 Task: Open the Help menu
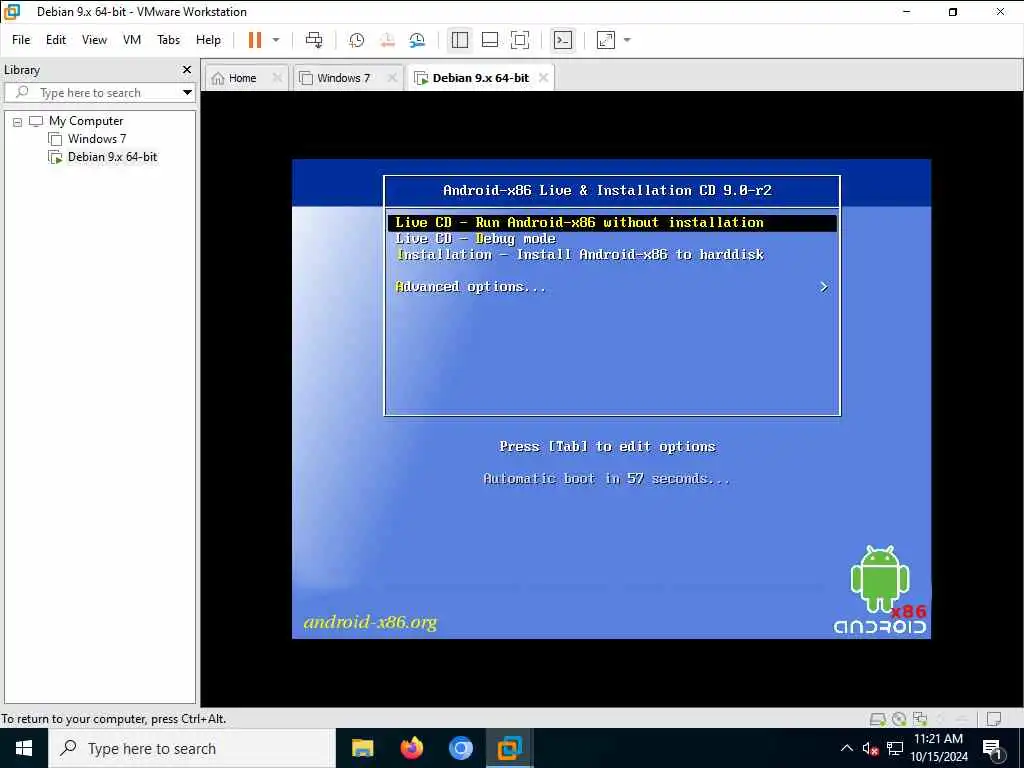point(208,40)
